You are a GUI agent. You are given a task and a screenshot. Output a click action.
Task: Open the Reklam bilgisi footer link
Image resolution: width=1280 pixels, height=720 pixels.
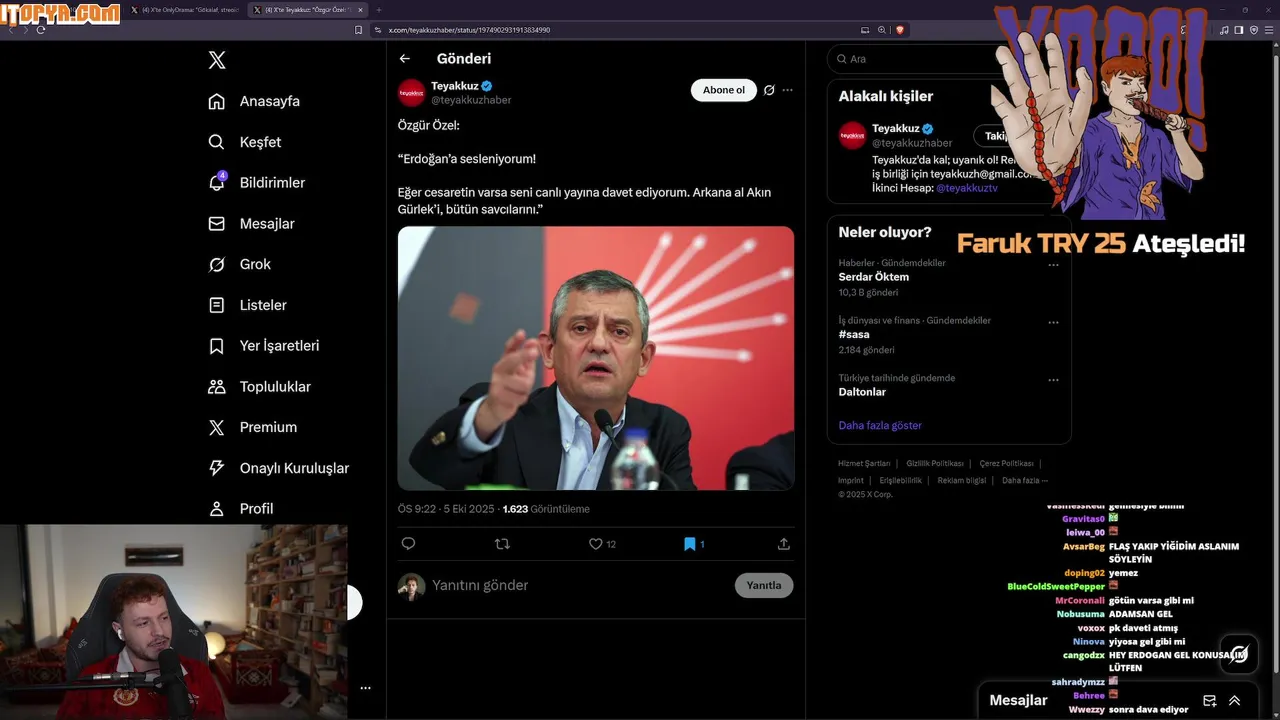tap(962, 480)
